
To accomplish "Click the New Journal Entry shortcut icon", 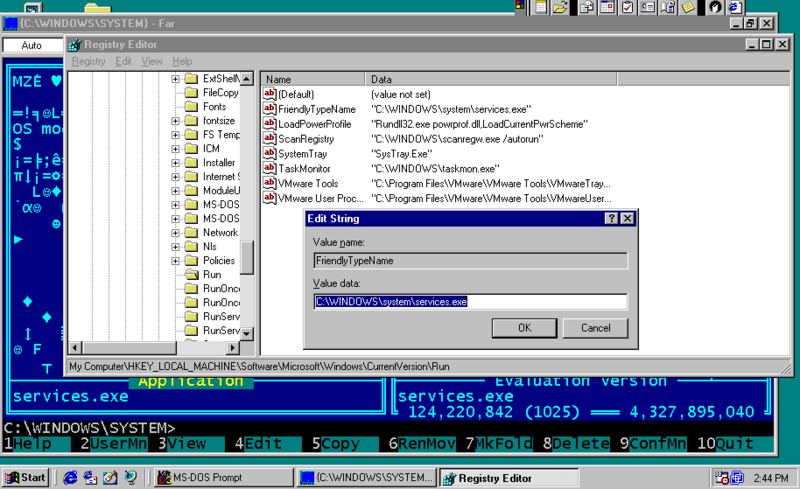I will coord(668,7).
